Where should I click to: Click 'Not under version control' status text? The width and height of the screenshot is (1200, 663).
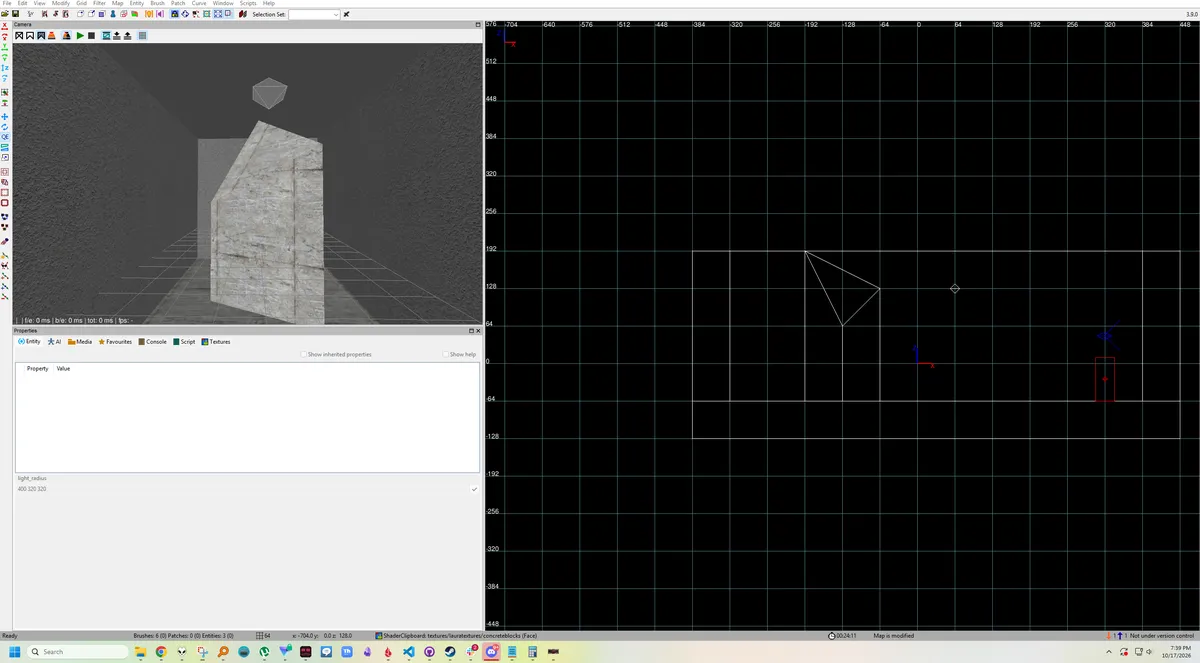click(x=1162, y=636)
